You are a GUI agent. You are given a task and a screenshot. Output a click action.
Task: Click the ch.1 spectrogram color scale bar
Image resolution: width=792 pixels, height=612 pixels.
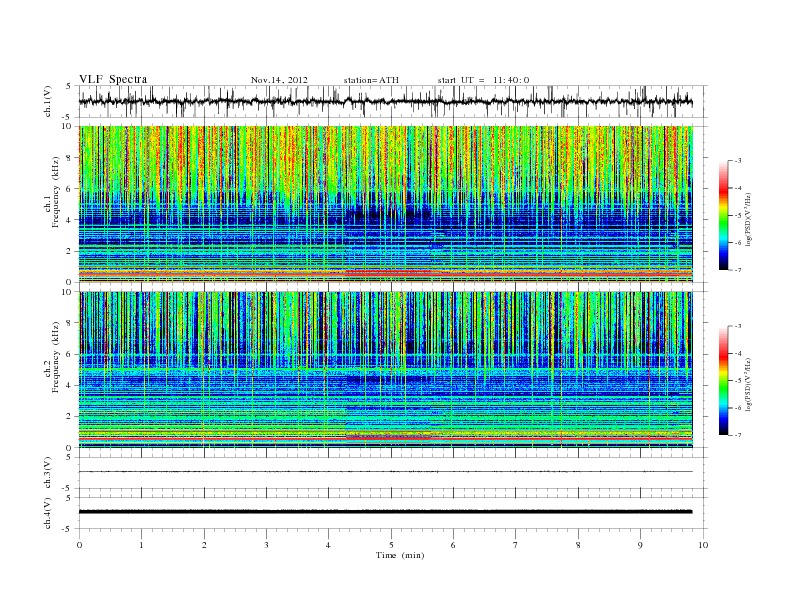pyautogui.click(x=724, y=216)
